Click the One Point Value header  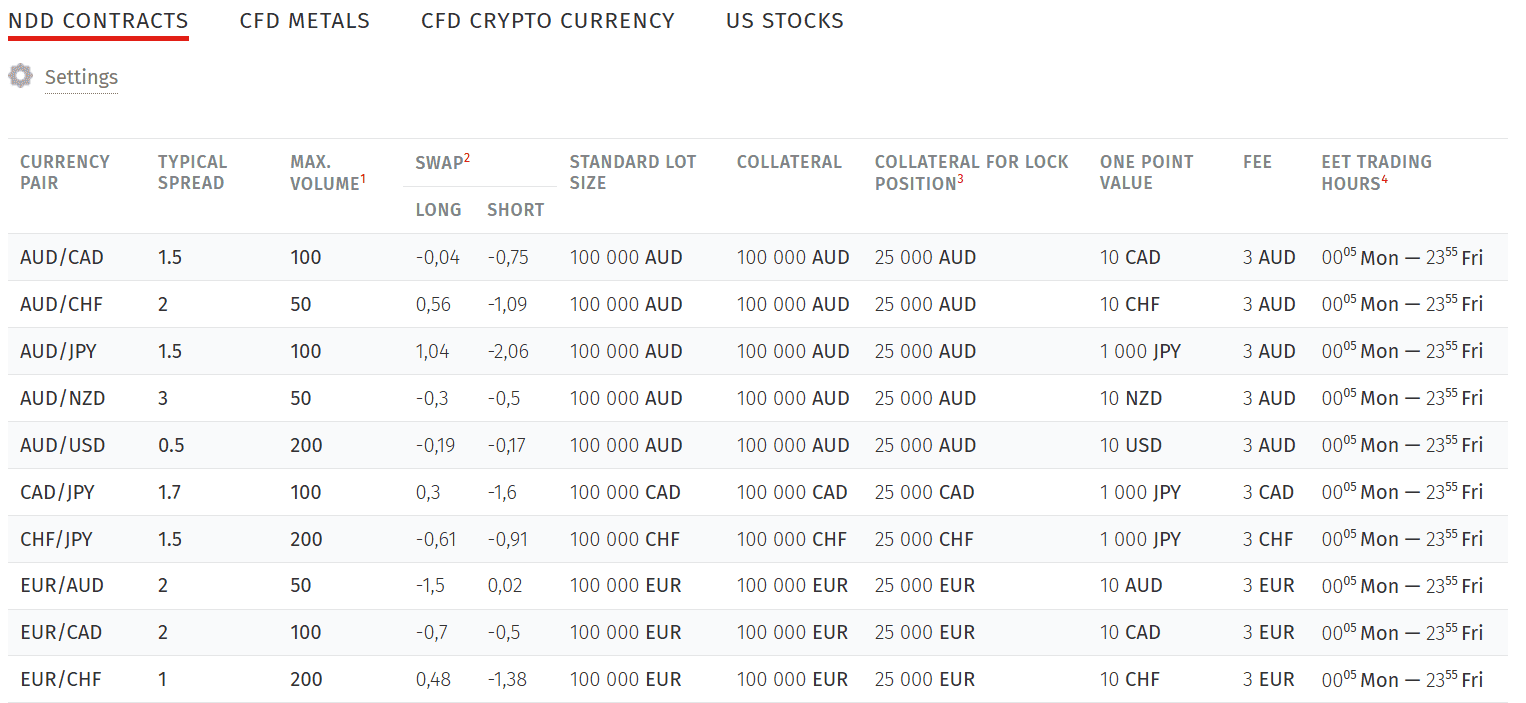click(1146, 171)
